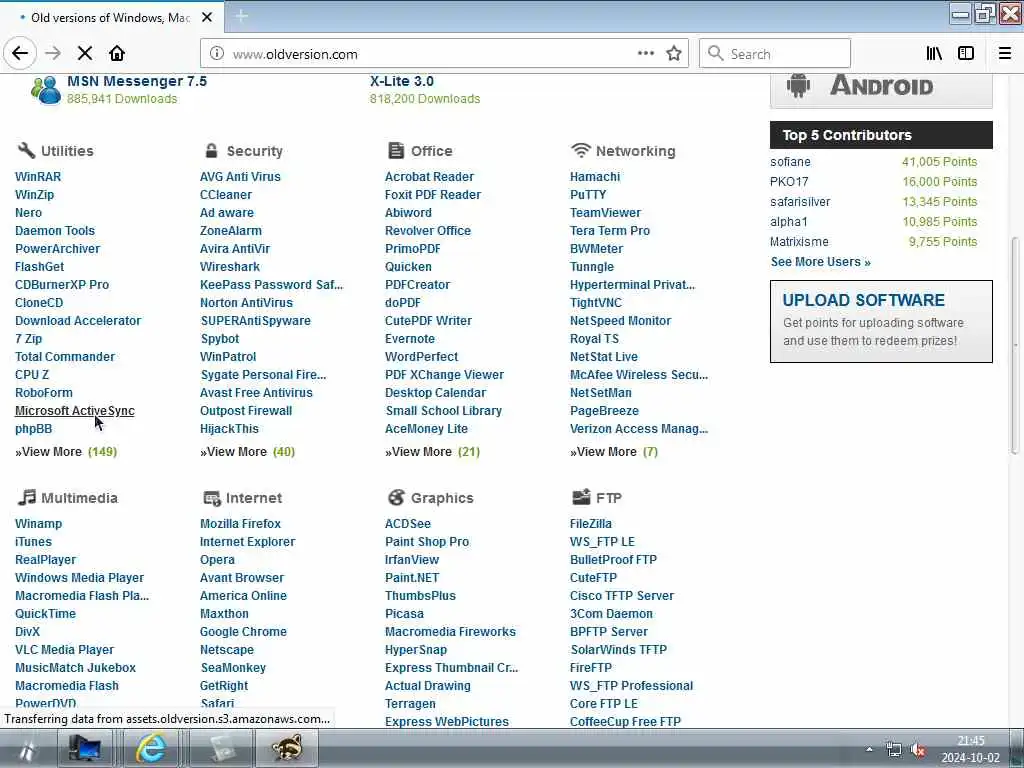This screenshot has width=1024, height=768.
Task: Click the Security padlock icon
Action: 211,151
